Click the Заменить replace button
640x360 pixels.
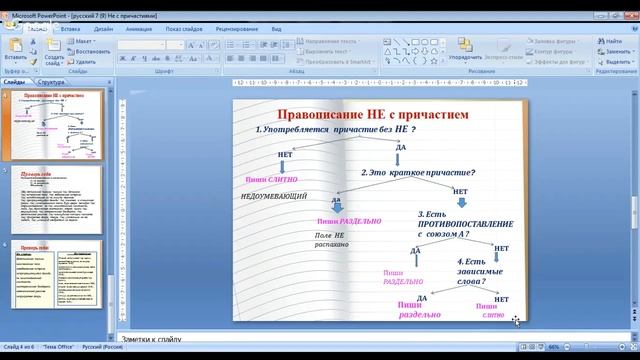616,52
